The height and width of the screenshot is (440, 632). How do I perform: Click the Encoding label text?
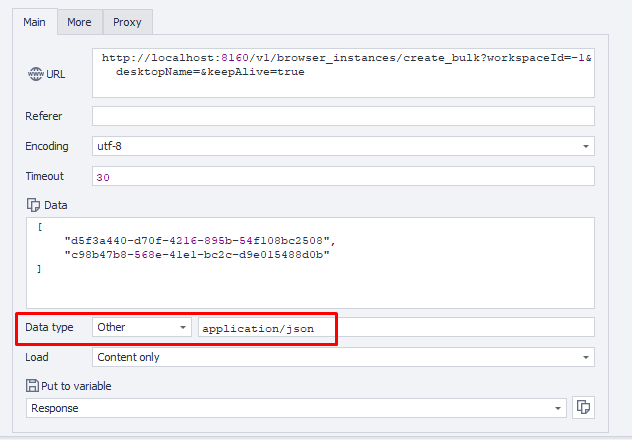coord(47,146)
